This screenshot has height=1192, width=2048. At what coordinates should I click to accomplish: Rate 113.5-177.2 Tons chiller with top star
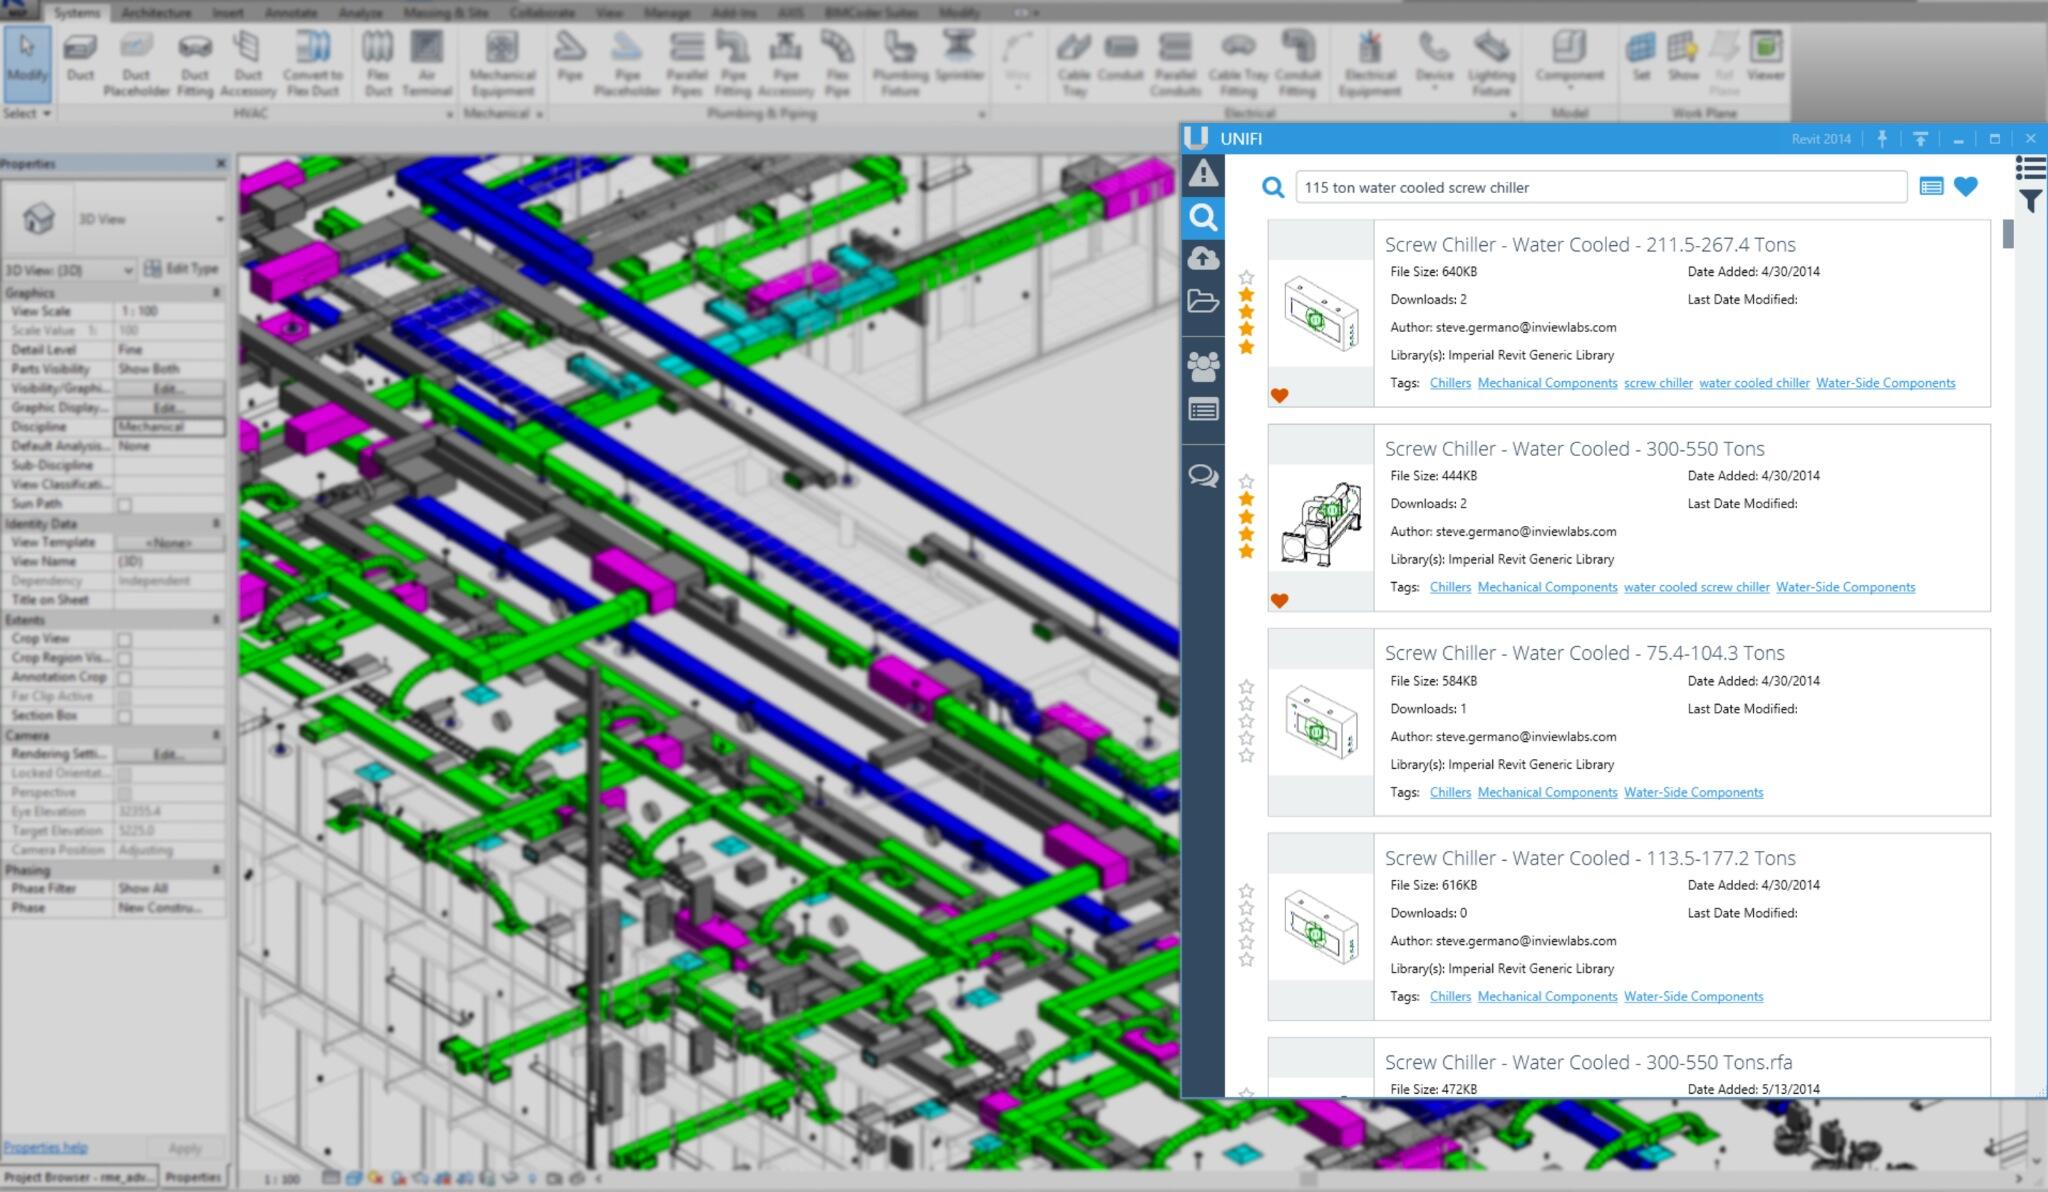[x=1246, y=891]
